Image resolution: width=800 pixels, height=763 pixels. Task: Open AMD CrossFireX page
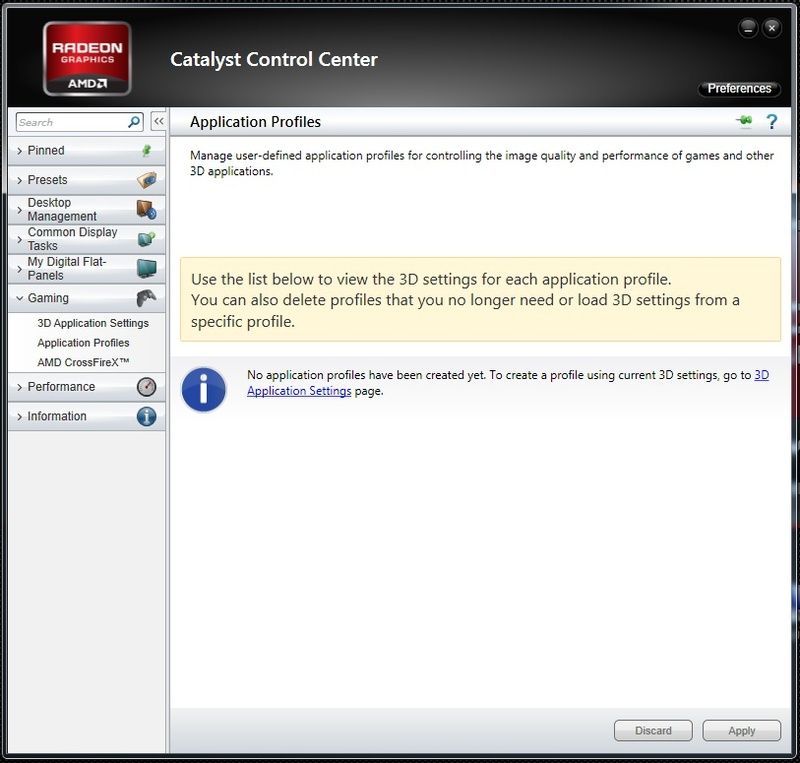click(x=83, y=362)
